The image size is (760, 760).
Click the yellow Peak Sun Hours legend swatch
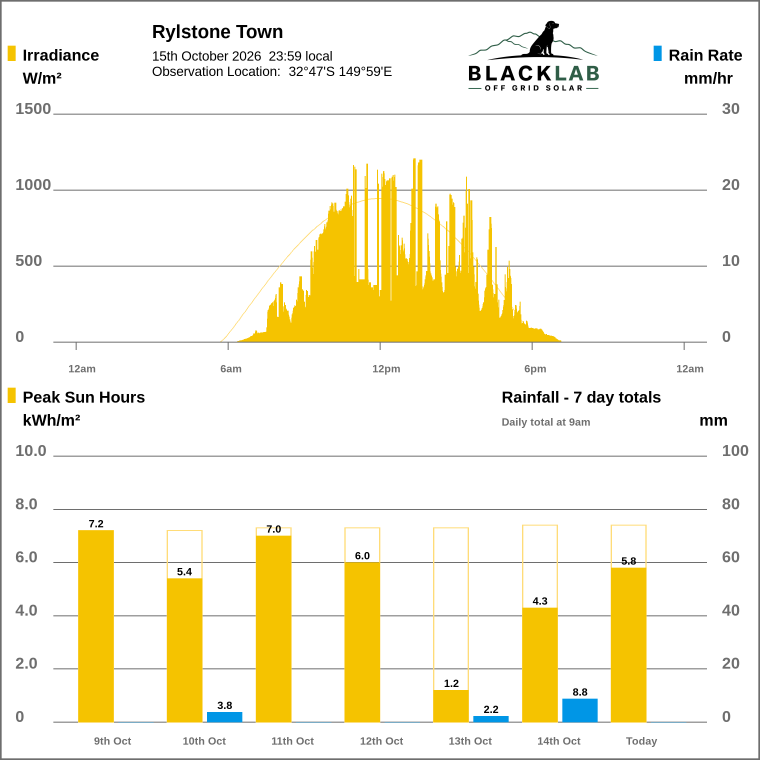[x=12, y=396]
